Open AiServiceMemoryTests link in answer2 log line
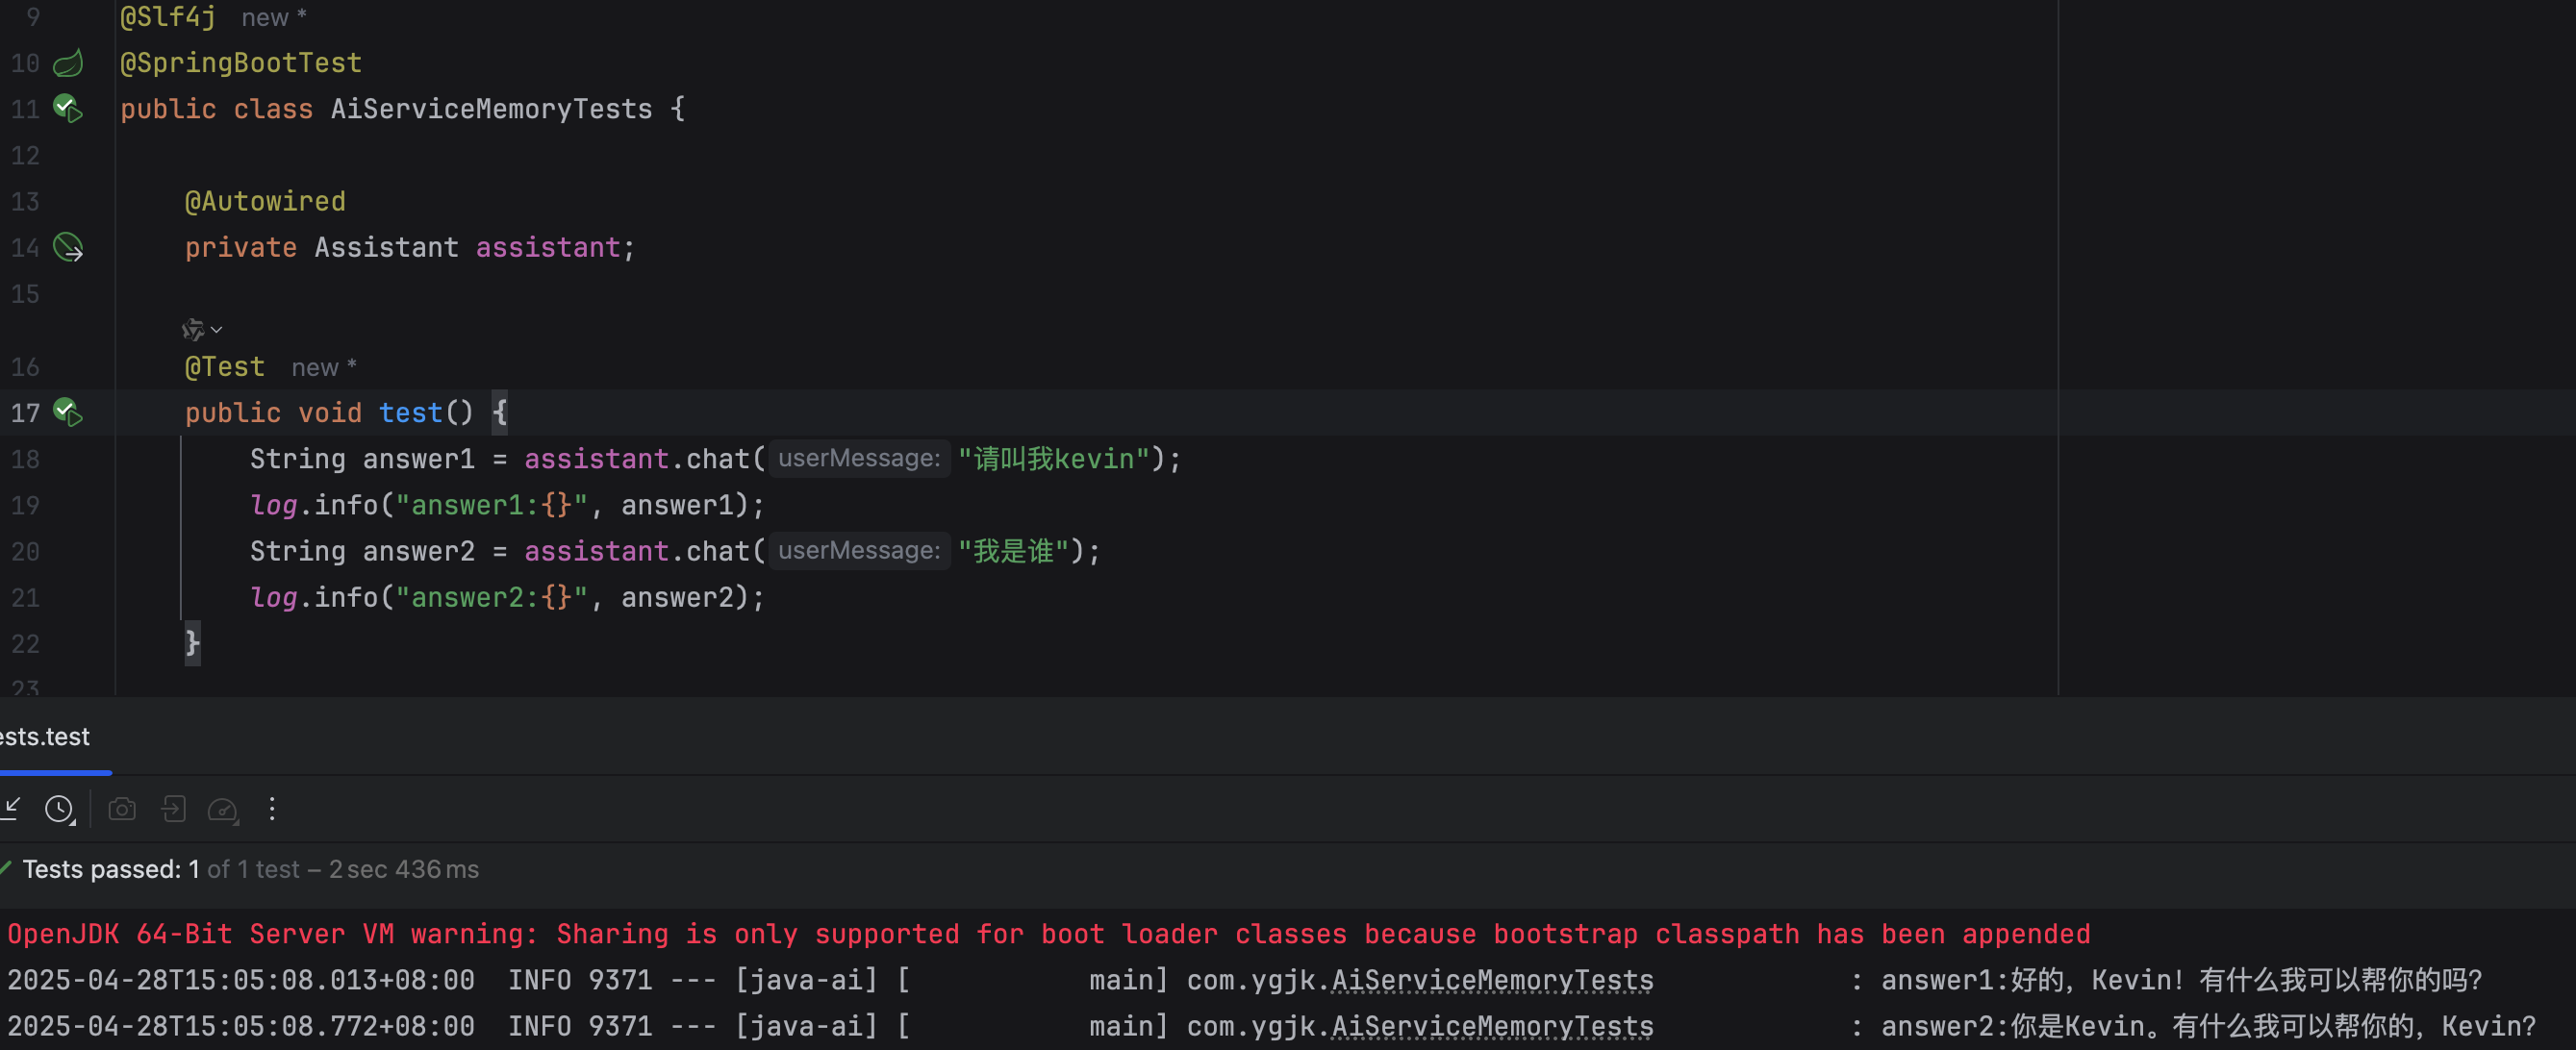Screen dimensions: 2576x1050 [x=1491, y=1026]
